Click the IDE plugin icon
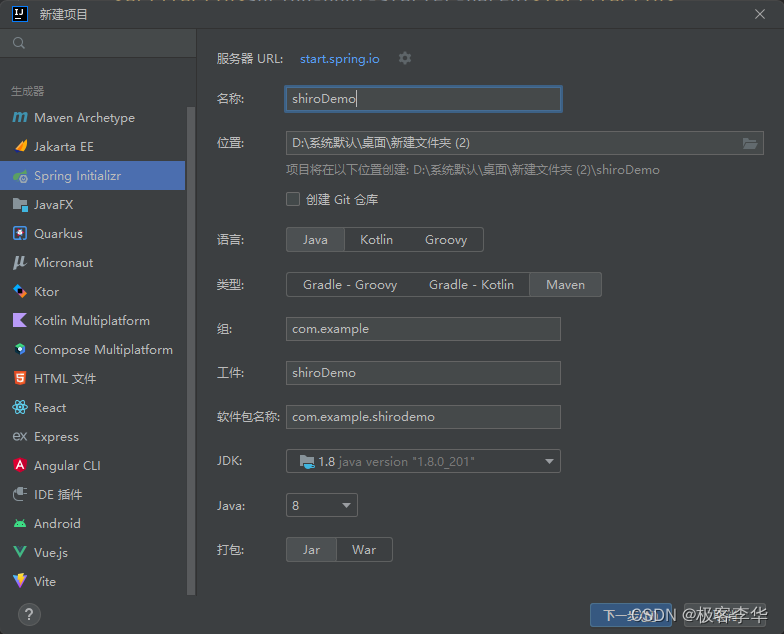The image size is (784, 634). (20, 494)
